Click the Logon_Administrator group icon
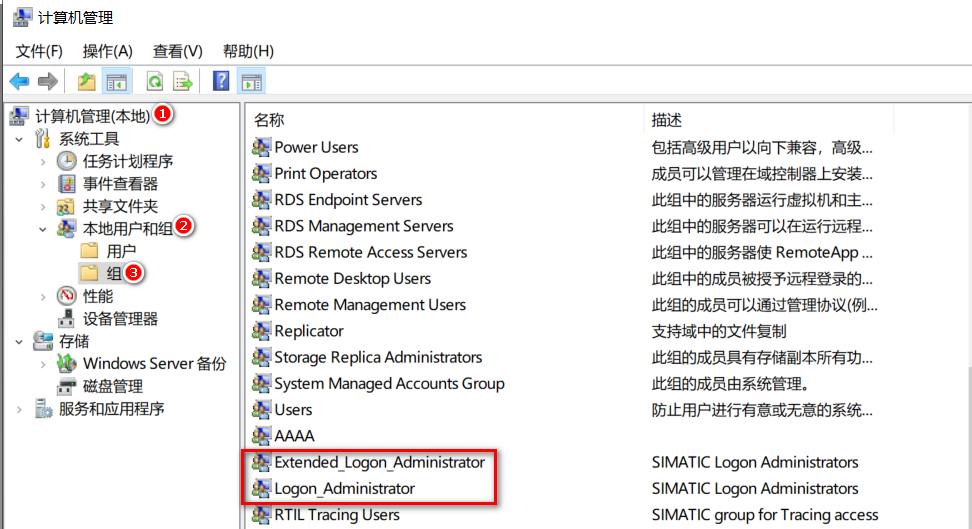The height and width of the screenshot is (529, 972). coord(261,489)
